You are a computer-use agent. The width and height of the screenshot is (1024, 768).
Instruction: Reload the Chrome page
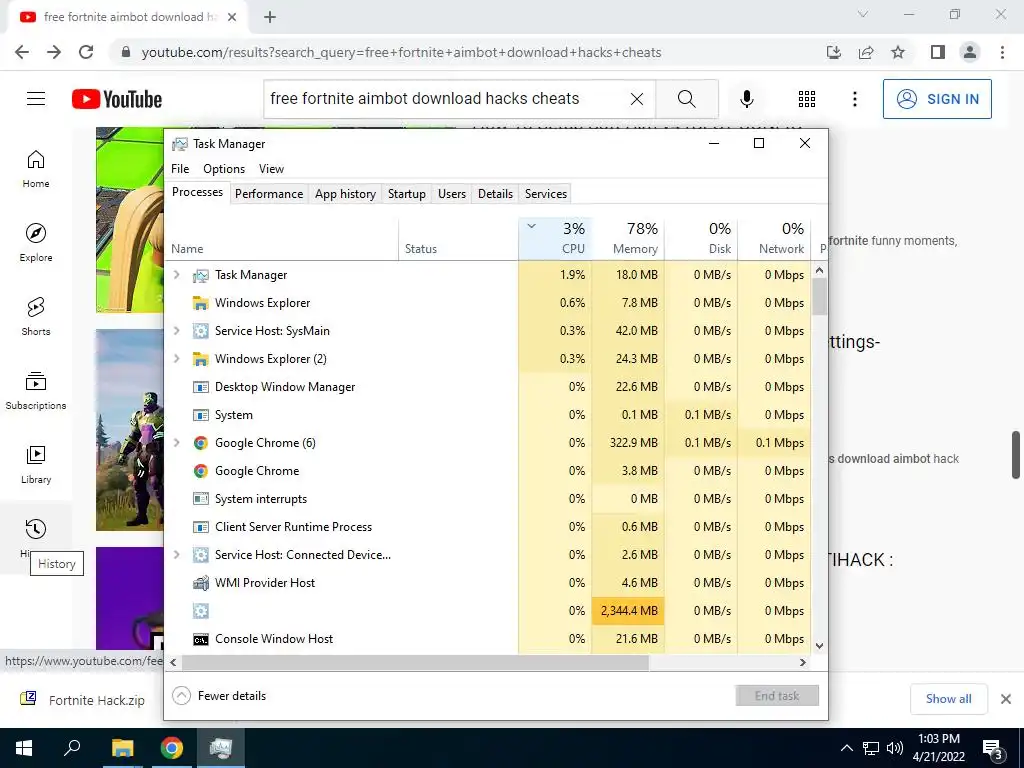[86, 52]
